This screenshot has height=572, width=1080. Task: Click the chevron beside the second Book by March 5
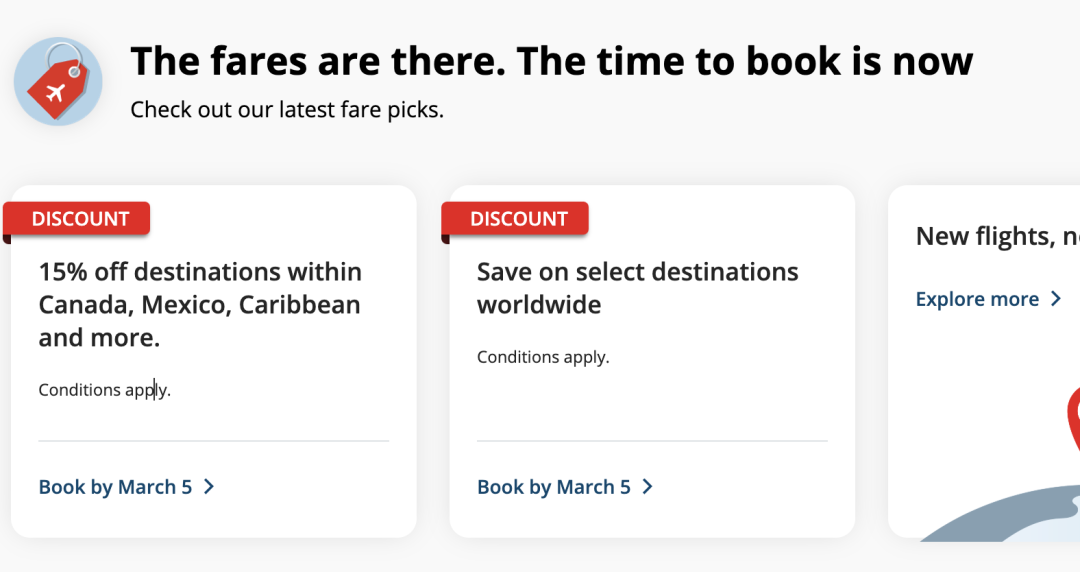pos(647,487)
